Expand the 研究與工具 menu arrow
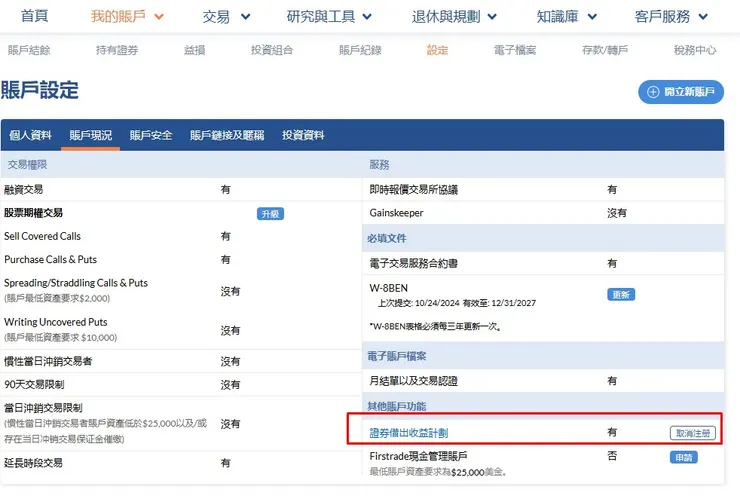This screenshot has height=502, width=740. 367,17
